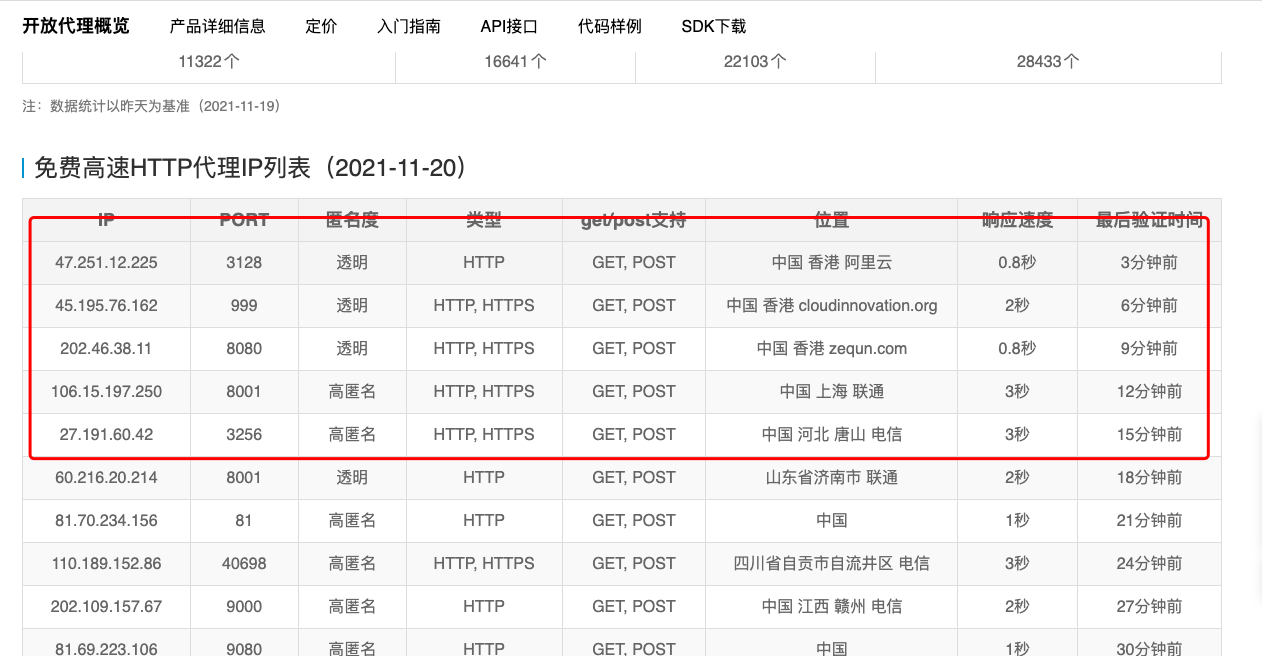Click the statistic 22103个
1262x656 pixels.
(x=755, y=61)
